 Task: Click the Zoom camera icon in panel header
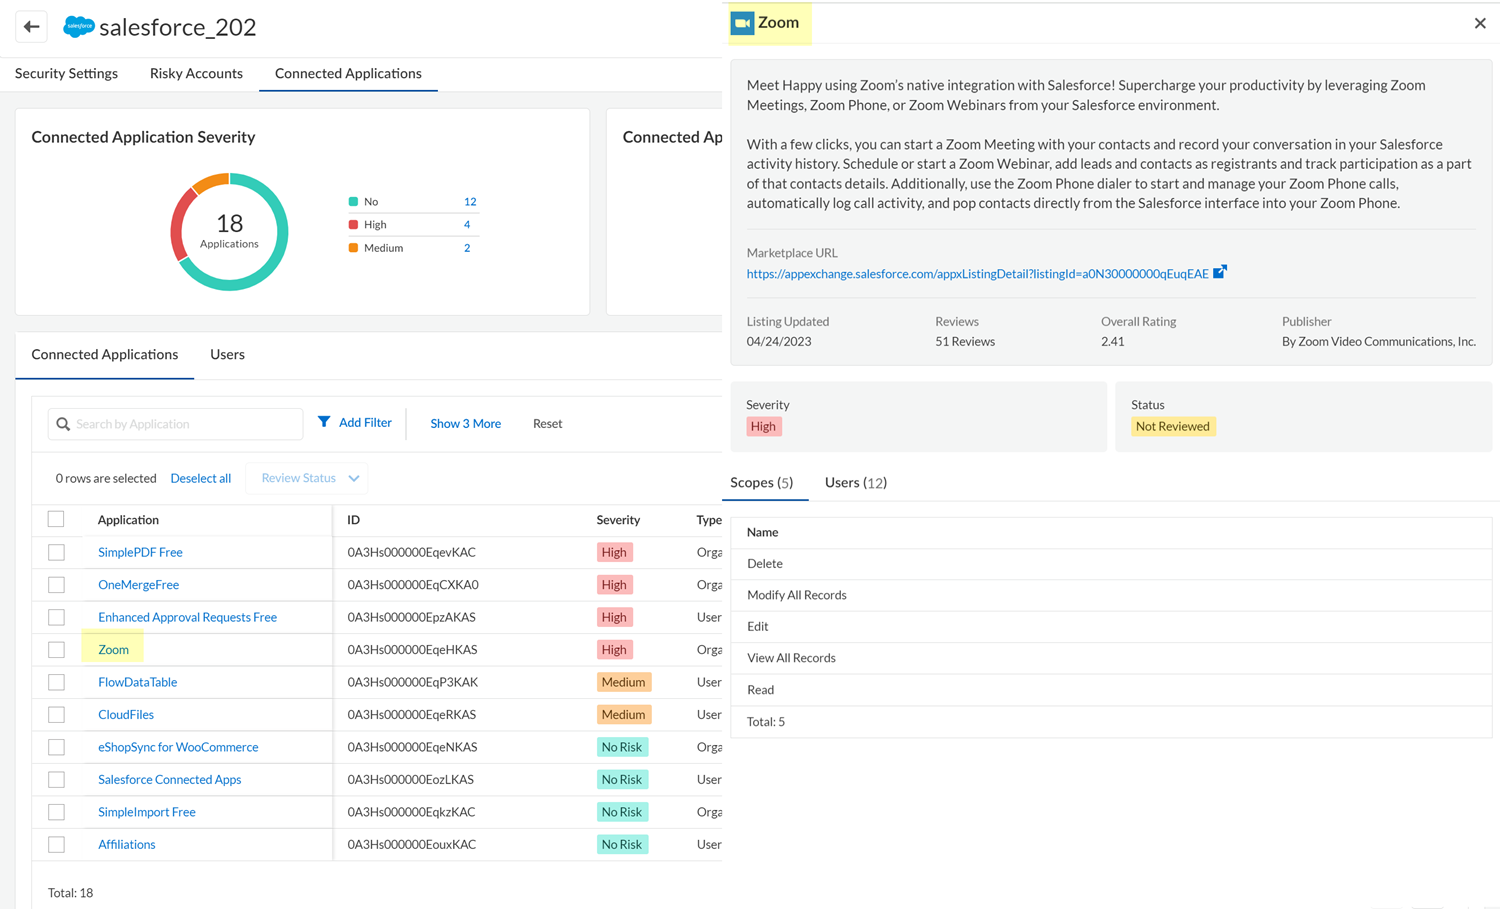(x=742, y=23)
